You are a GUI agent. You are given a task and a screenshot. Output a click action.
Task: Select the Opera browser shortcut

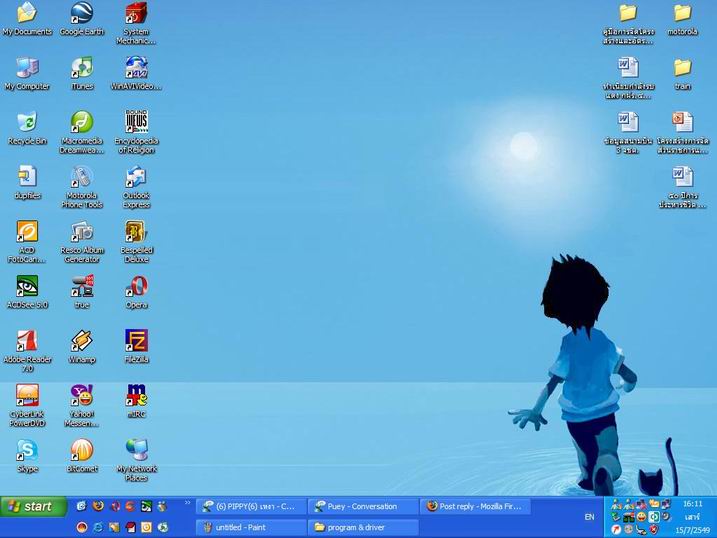[136, 292]
